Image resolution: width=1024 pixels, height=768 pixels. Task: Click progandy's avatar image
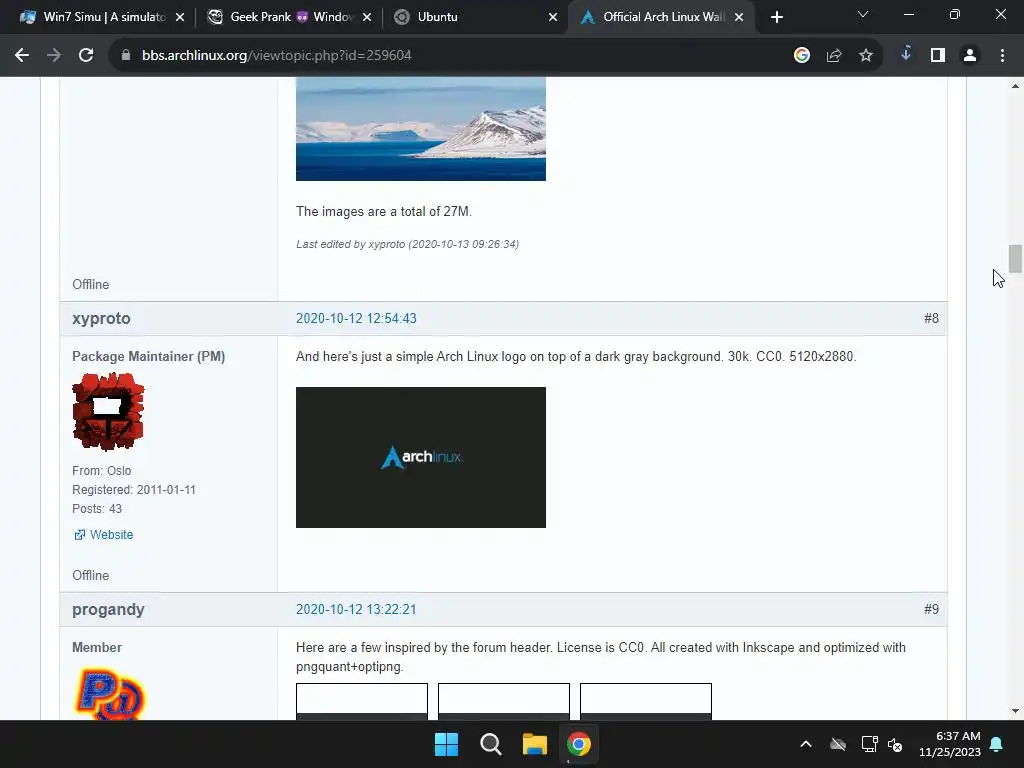pyautogui.click(x=110, y=694)
